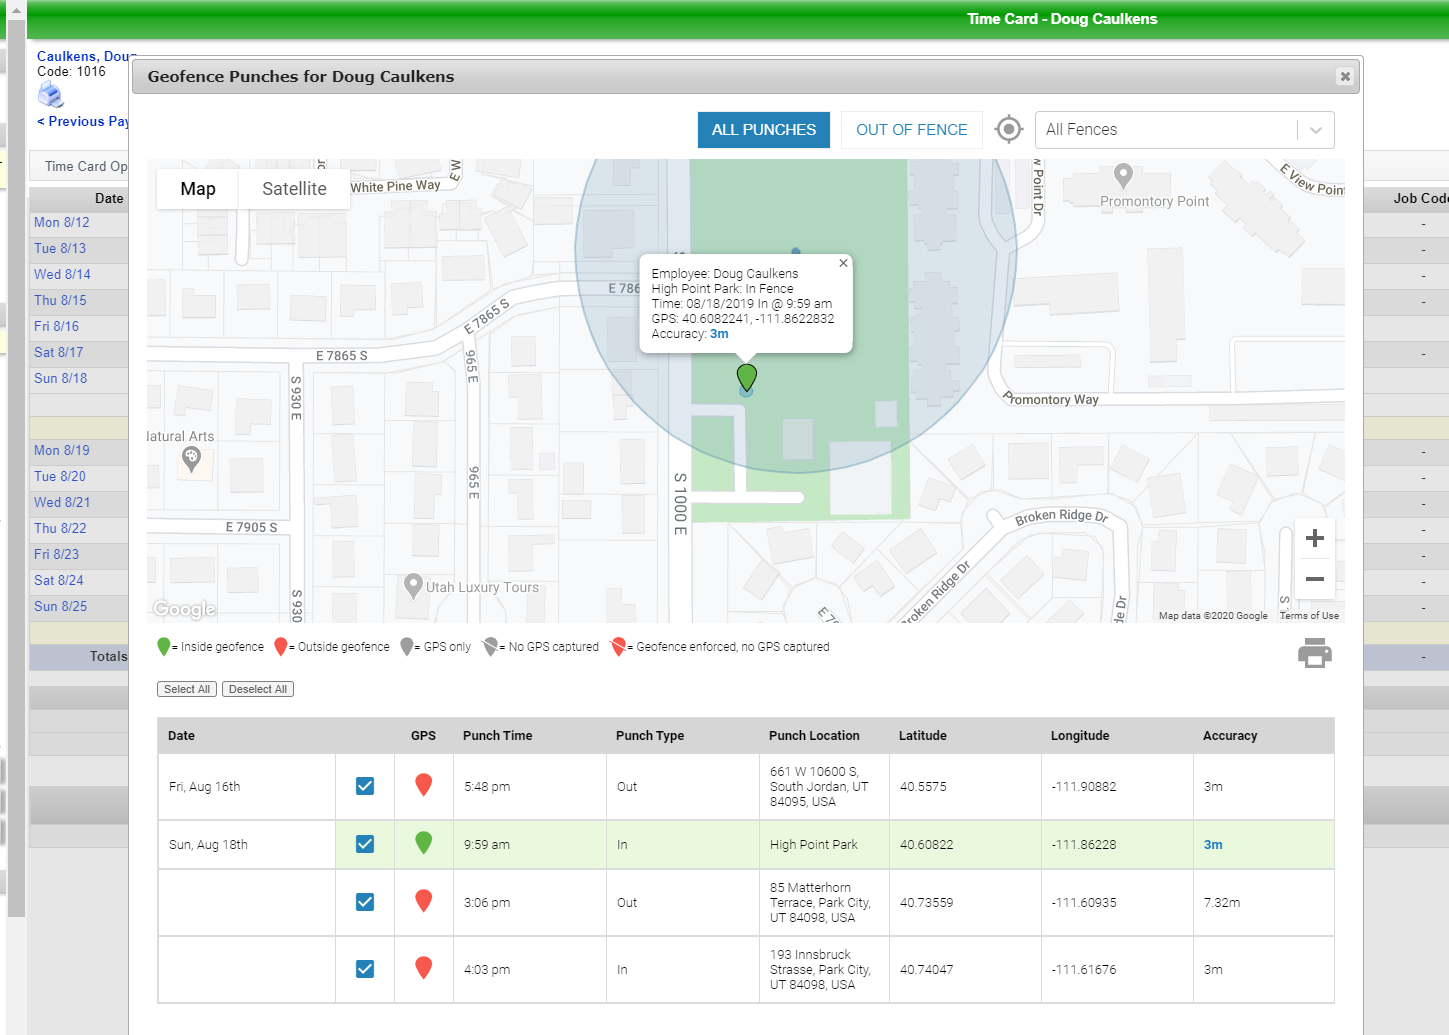Open the All Fences dropdown
The width and height of the screenshot is (1449, 1035).
pos(1184,129)
